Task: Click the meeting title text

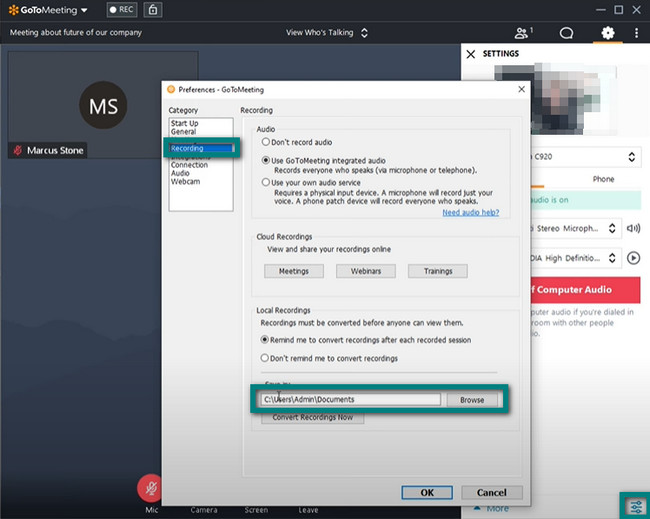Action: [76, 32]
